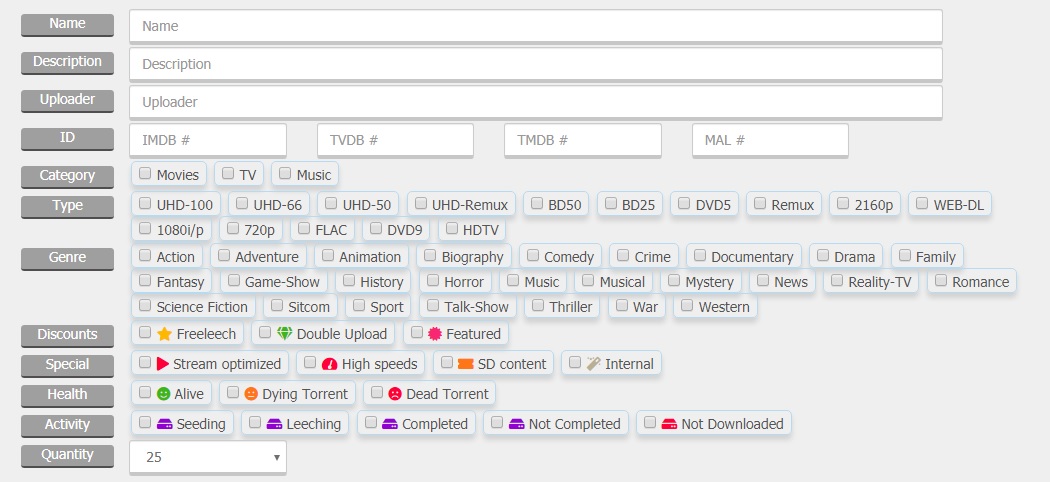
Task: Click the TVDB # input field
Action: coord(395,141)
